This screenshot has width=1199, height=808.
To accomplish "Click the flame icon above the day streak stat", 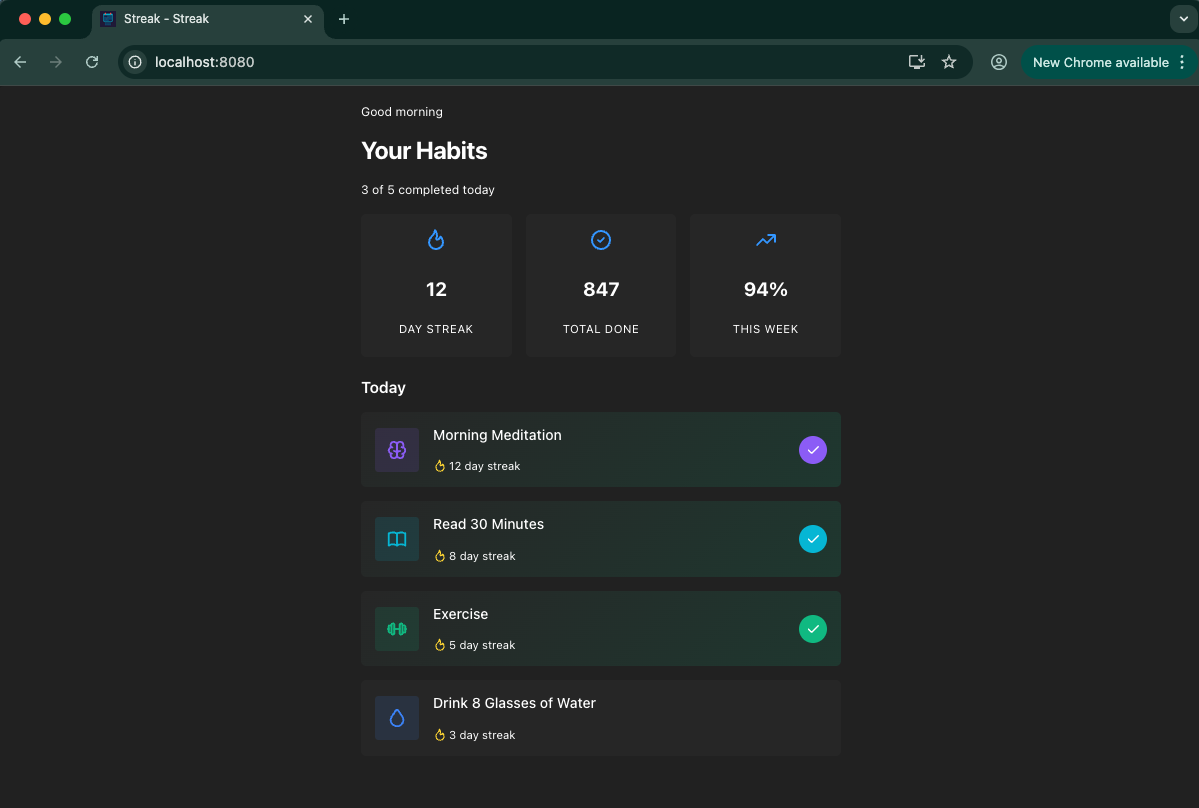I will pos(436,239).
